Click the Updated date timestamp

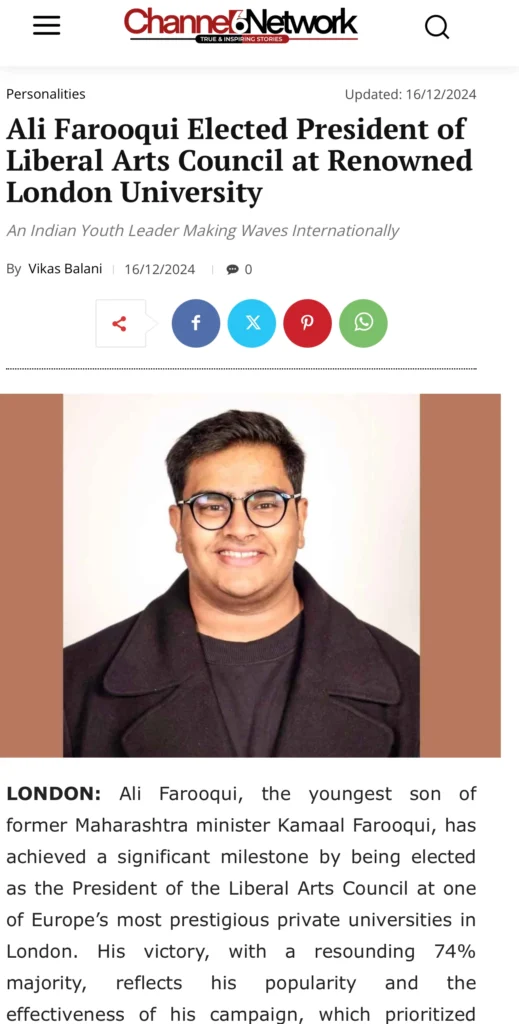point(411,94)
